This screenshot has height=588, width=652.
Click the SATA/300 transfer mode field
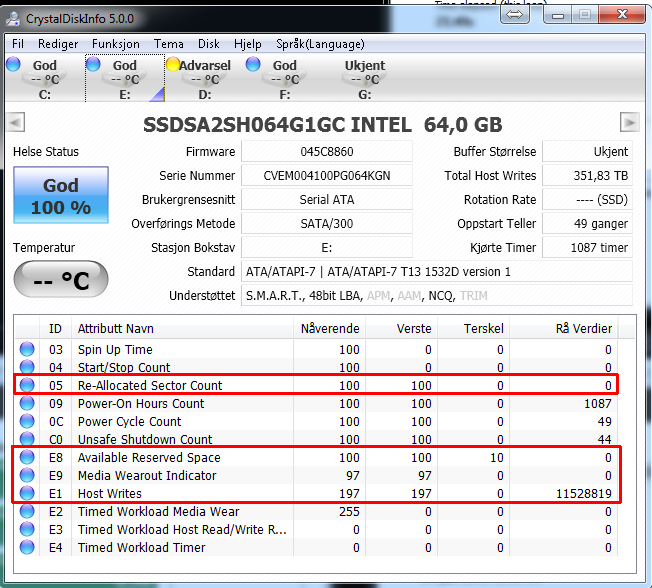click(x=327, y=224)
